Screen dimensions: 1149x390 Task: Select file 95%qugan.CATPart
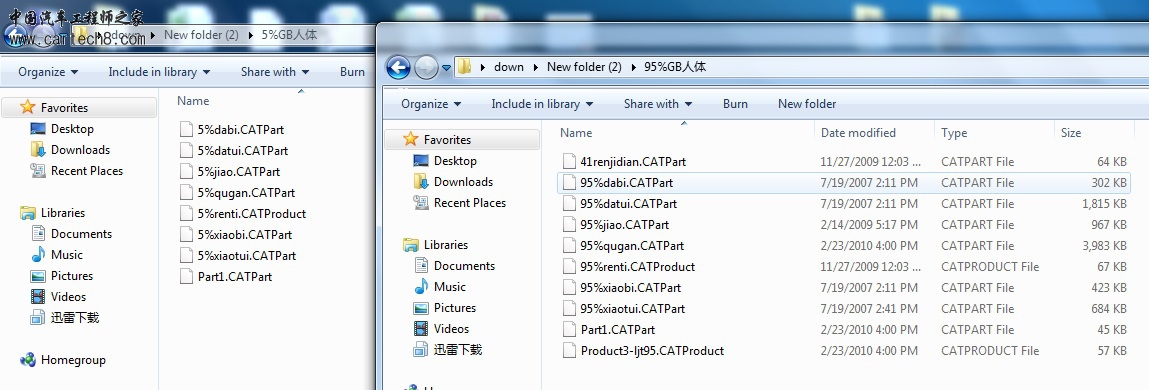[x=632, y=246]
